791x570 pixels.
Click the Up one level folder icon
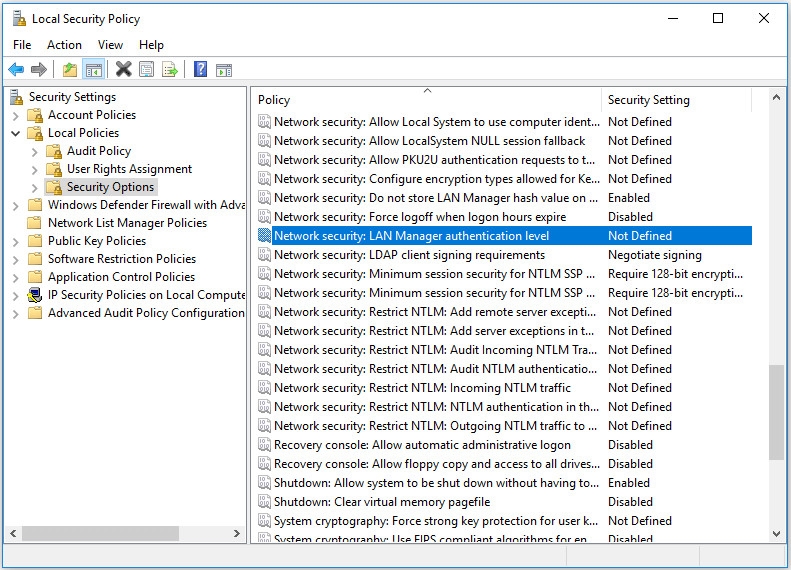click(x=70, y=69)
